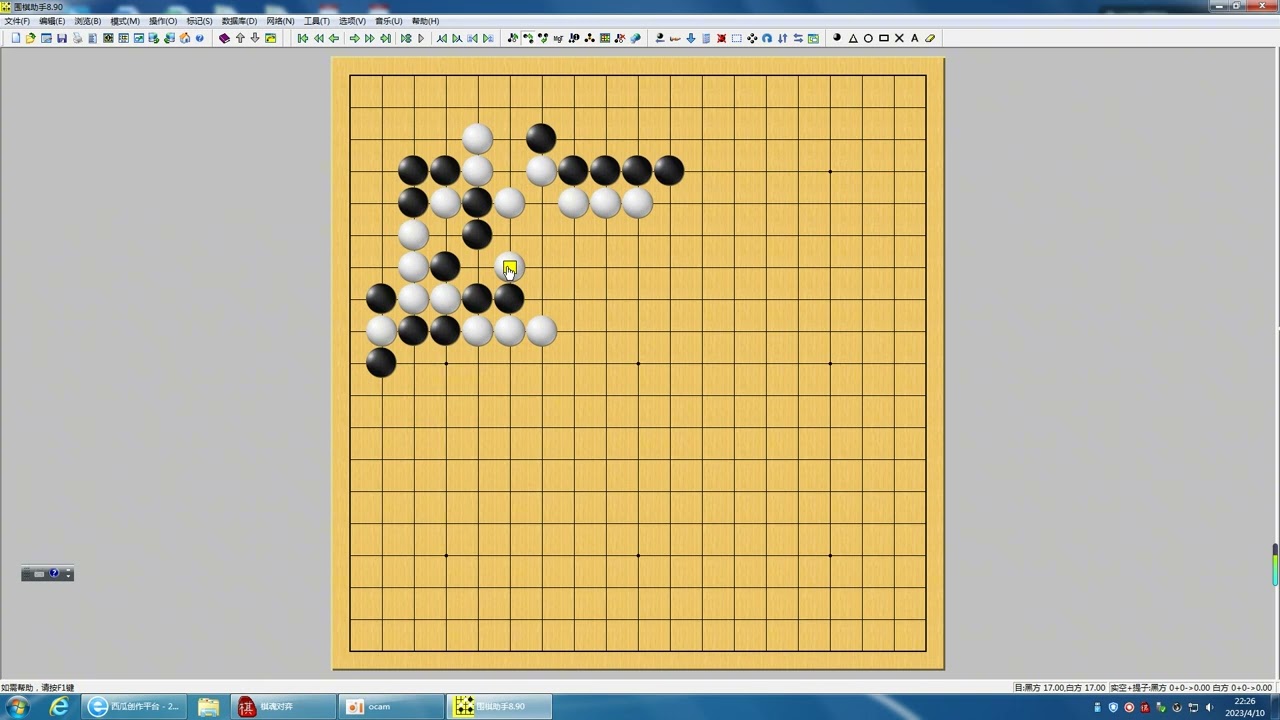Image resolution: width=1280 pixels, height=720 pixels.
Task: Open the 编辑(E) menu
Action: tap(52, 21)
